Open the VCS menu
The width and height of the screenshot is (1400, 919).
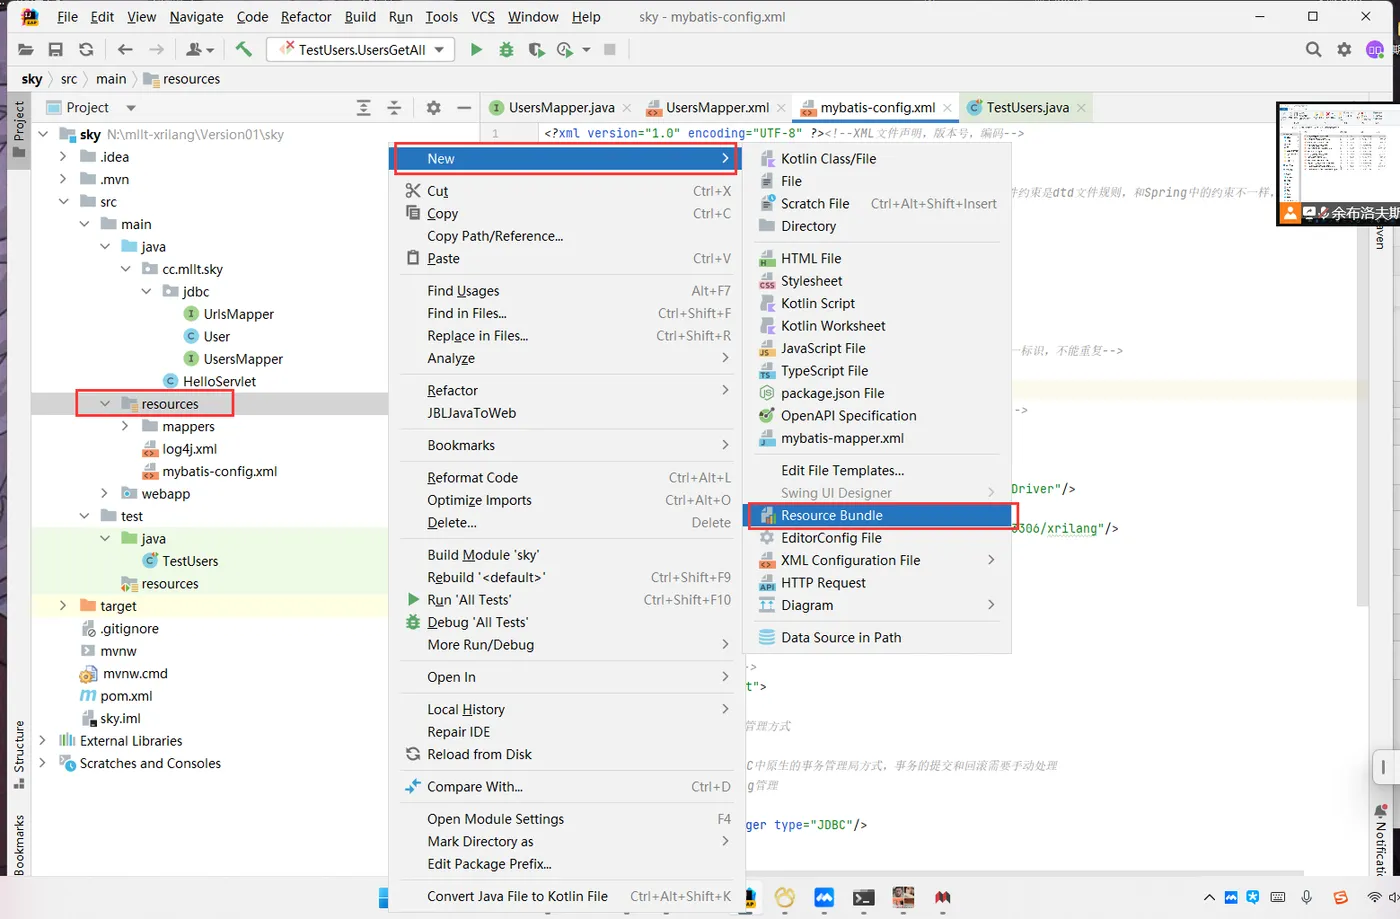483,17
